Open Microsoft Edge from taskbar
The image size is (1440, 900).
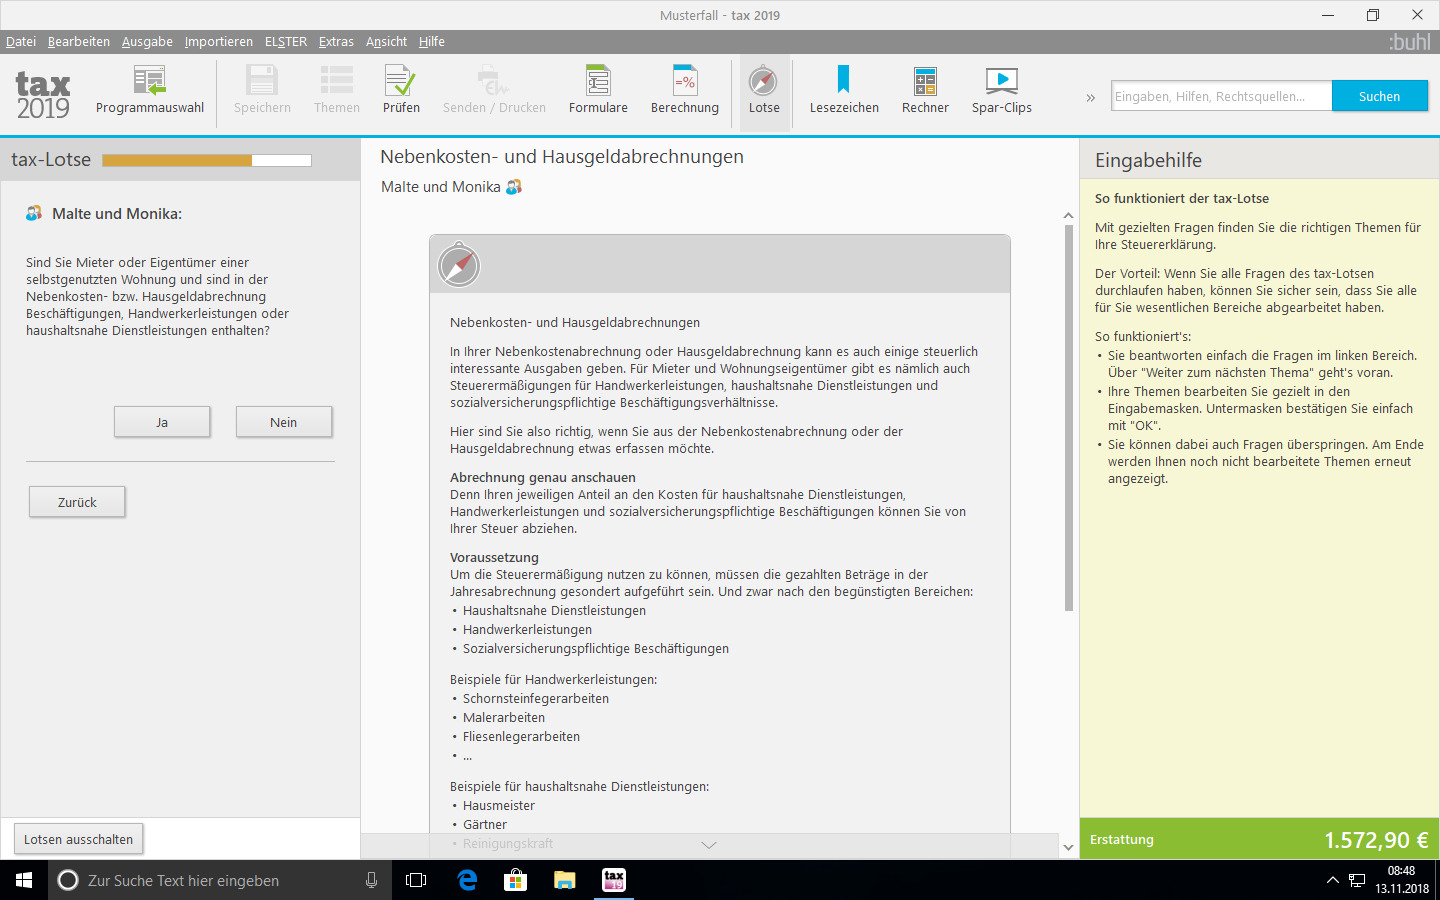[x=467, y=880]
